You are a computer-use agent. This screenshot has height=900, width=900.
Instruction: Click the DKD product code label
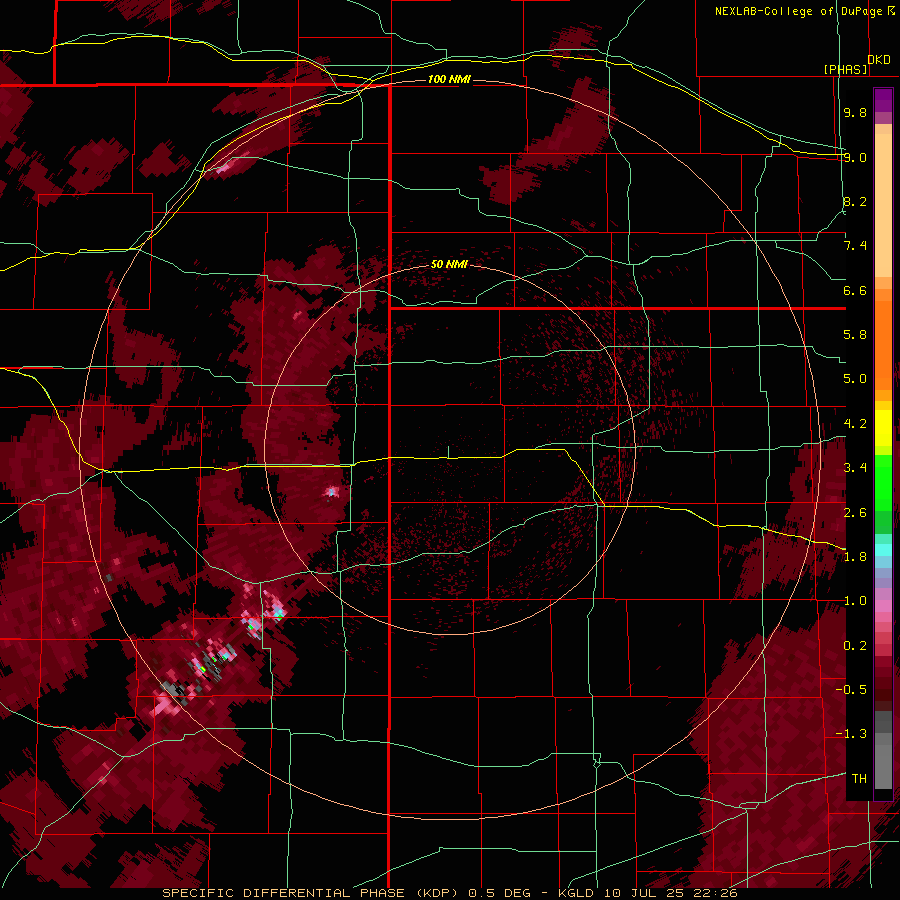879,60
